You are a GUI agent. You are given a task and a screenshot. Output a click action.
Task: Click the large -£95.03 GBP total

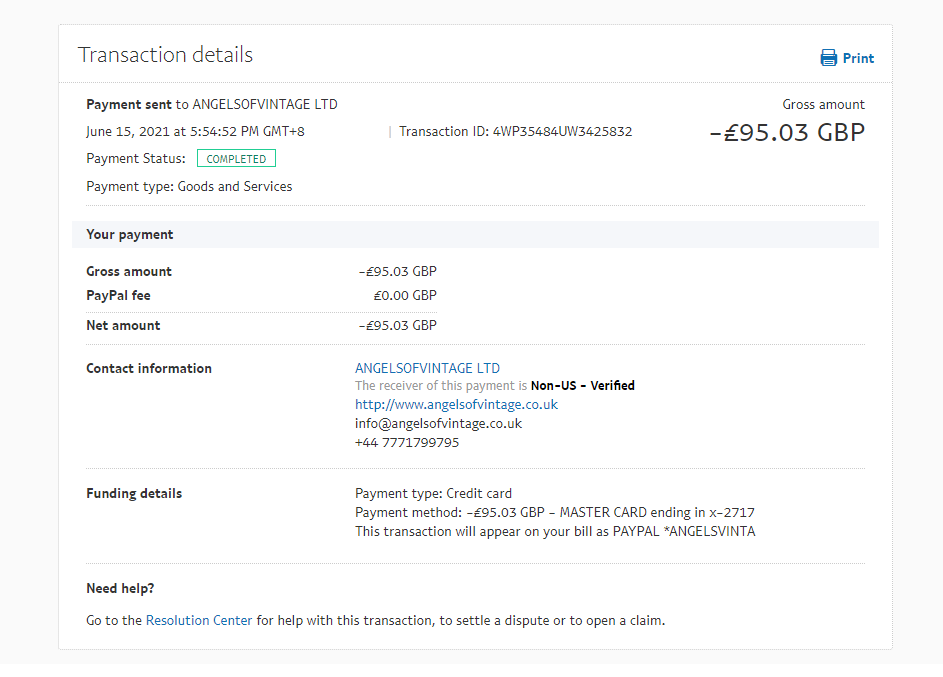[x=786, y=132]
